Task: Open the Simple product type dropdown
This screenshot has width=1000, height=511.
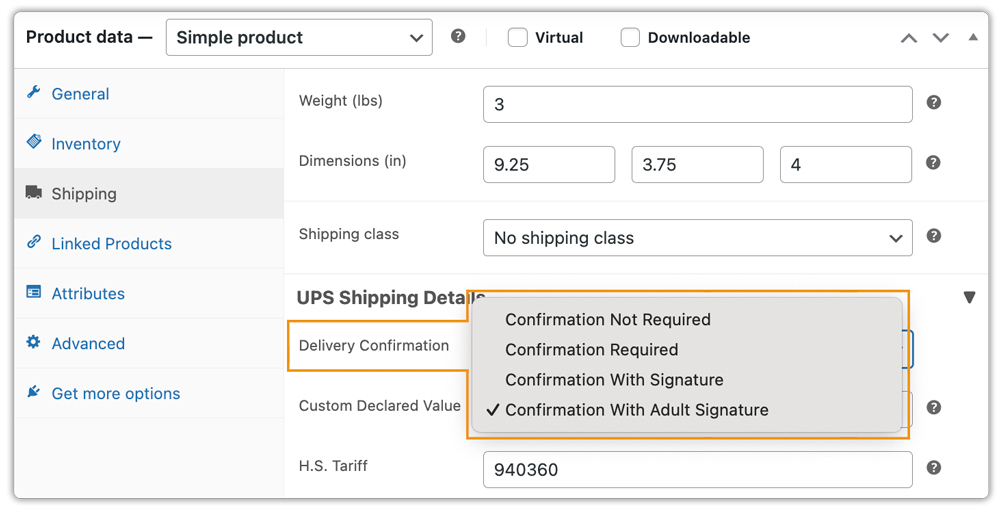Action: click(x=299, y=38)
